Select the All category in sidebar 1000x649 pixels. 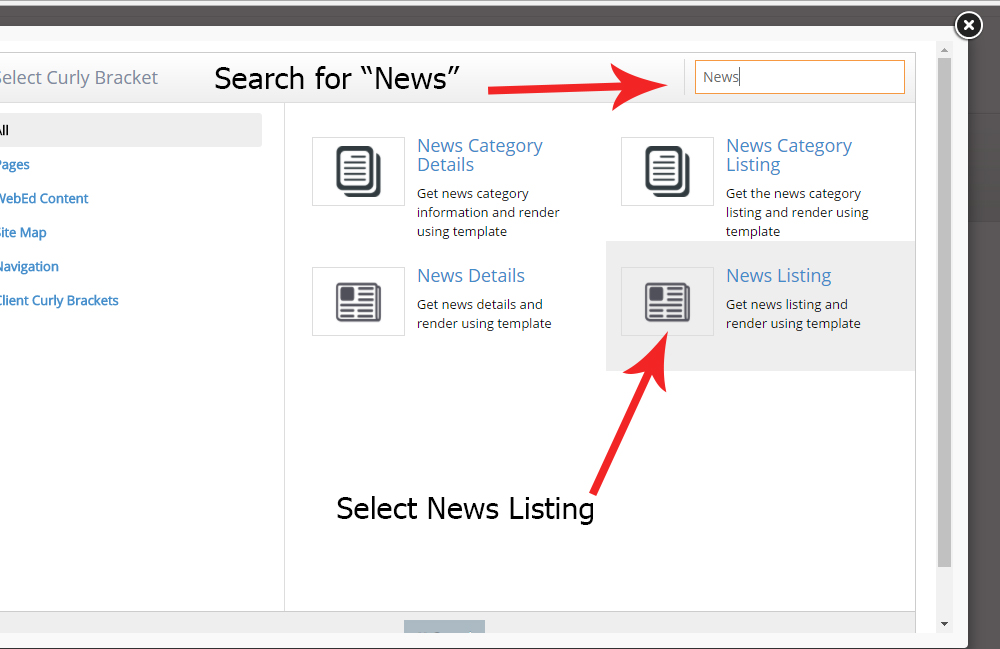(5, 130)
